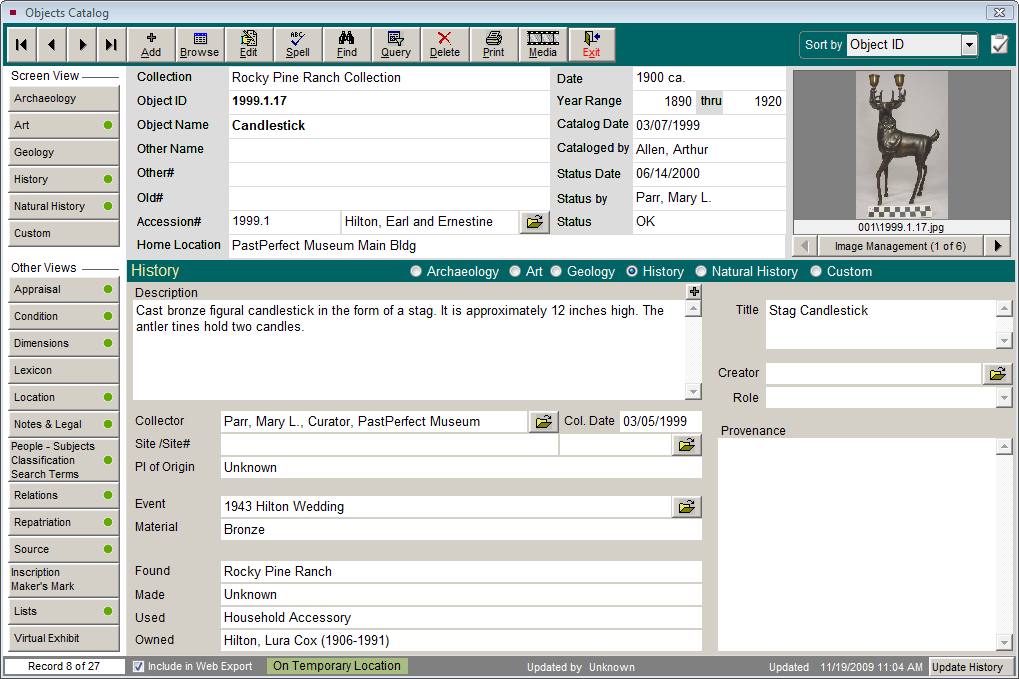
Task: Open Media management
Action: (x=542, y=44)
